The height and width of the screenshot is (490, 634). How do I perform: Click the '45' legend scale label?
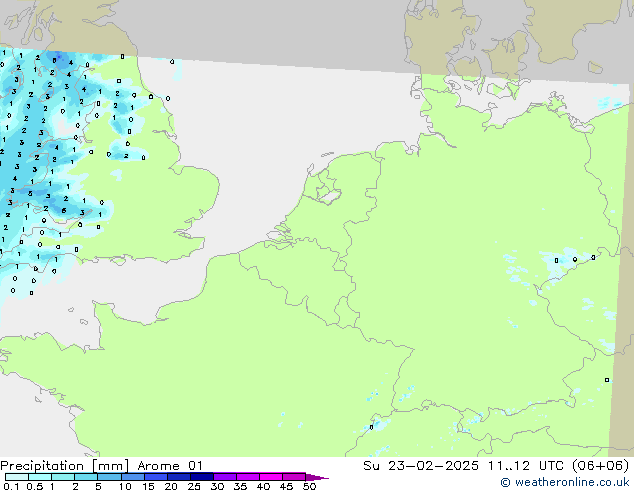[286, 486]
